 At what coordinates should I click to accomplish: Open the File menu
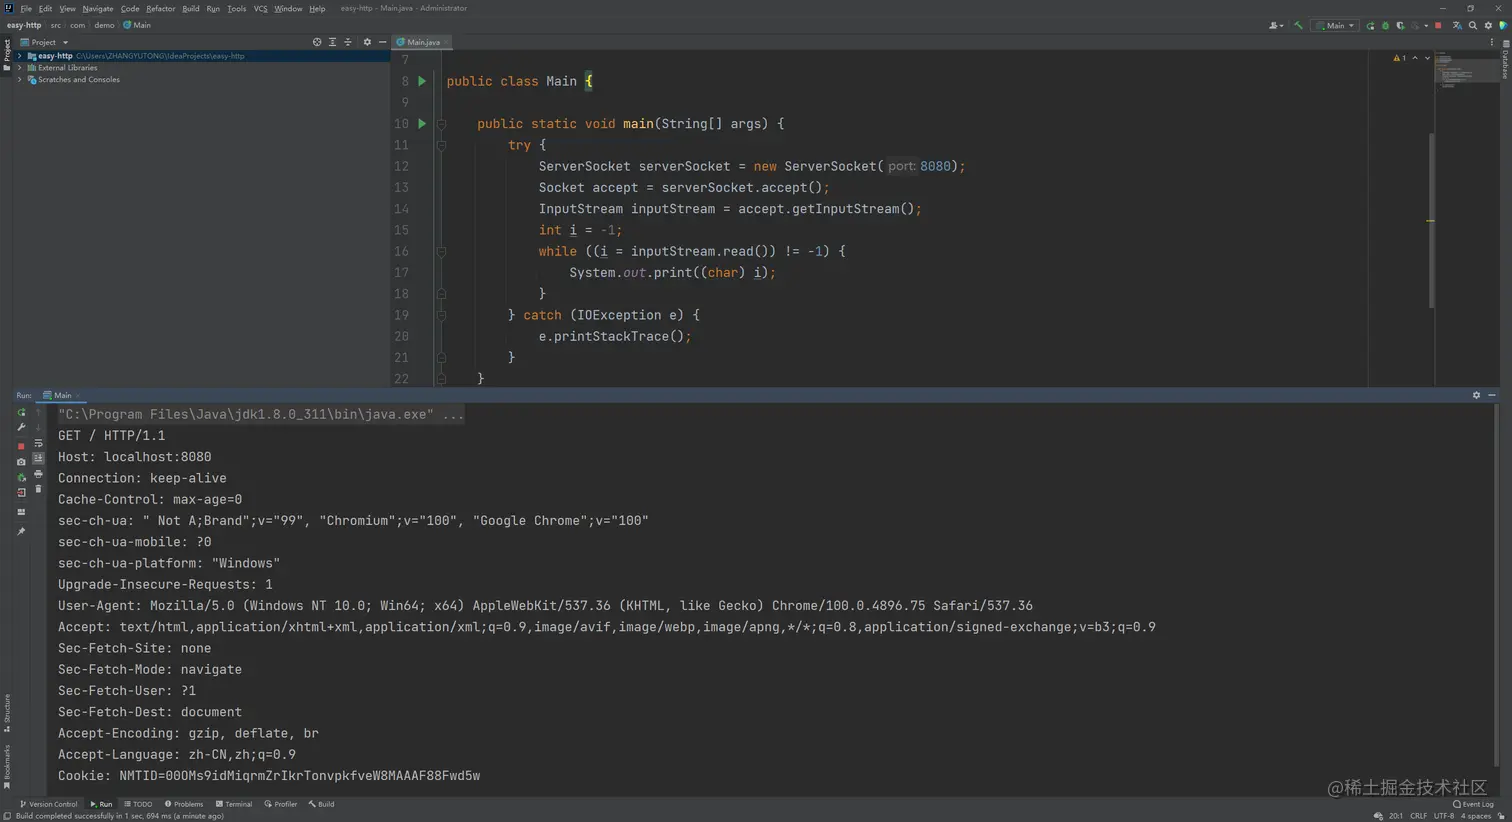tap(26, 9)
